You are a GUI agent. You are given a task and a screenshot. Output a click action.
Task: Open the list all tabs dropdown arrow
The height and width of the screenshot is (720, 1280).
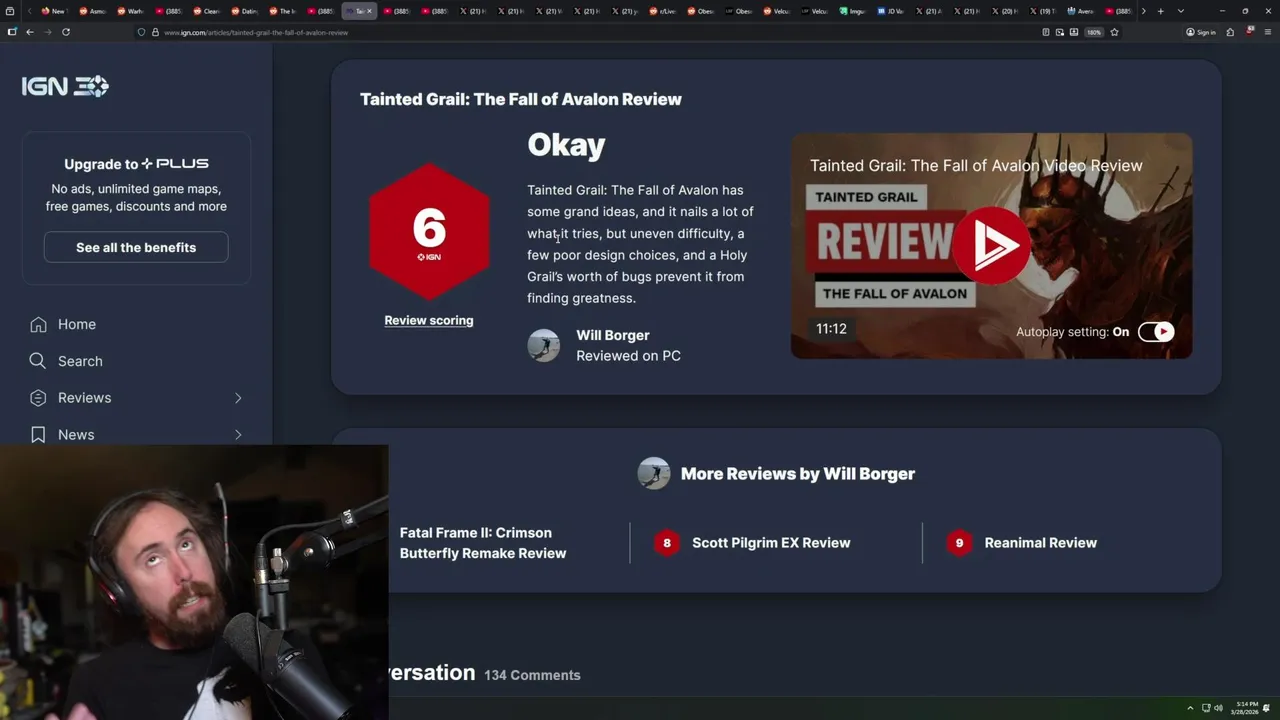coord(1181,11)
